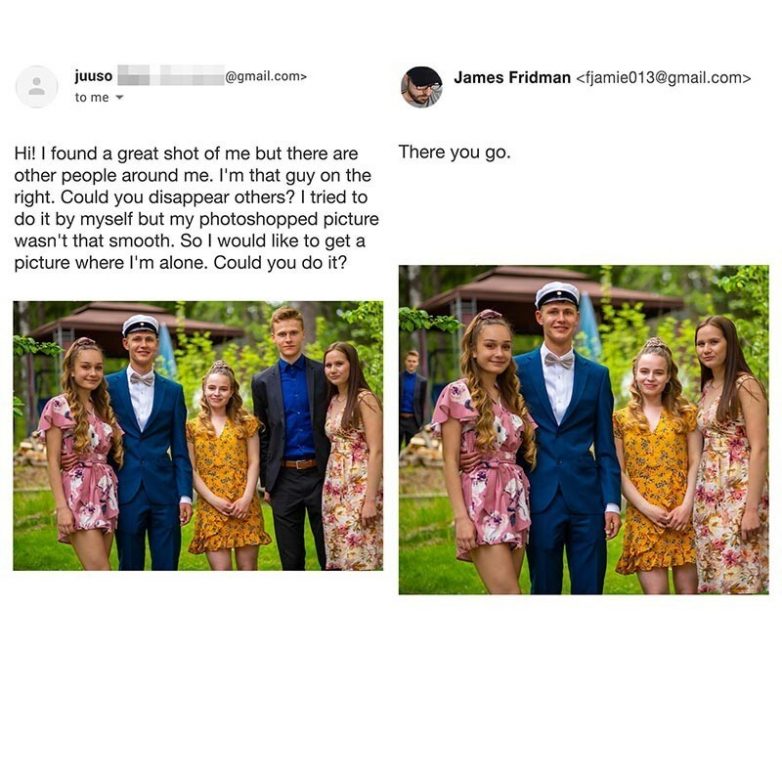Click the James Fridman sender name

pyautogui.click(x=512, y=78)
